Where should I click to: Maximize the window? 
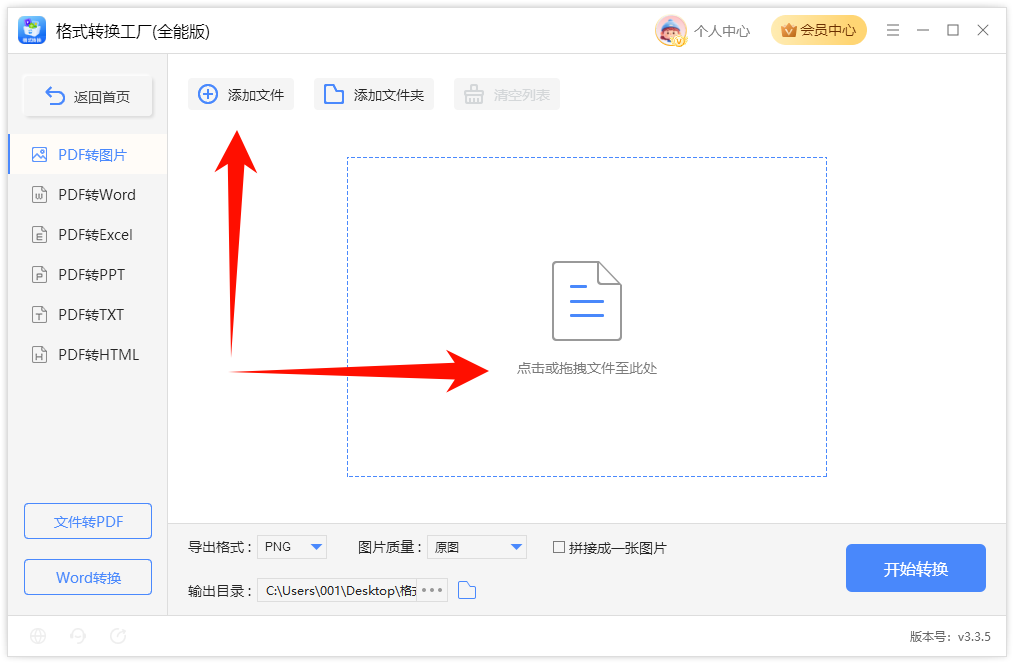953,30
